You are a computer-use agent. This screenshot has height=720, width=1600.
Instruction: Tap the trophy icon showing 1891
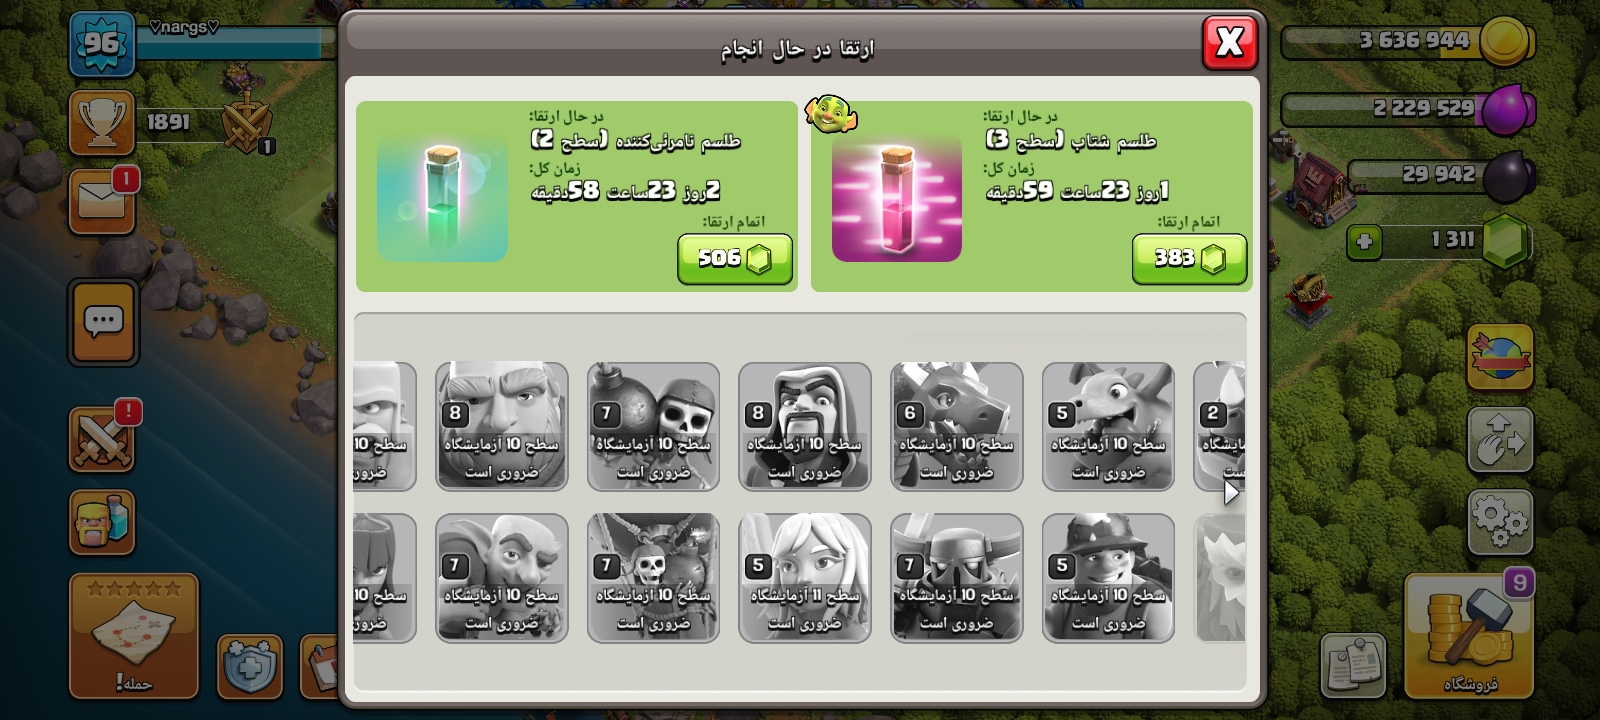pos(102,122)
